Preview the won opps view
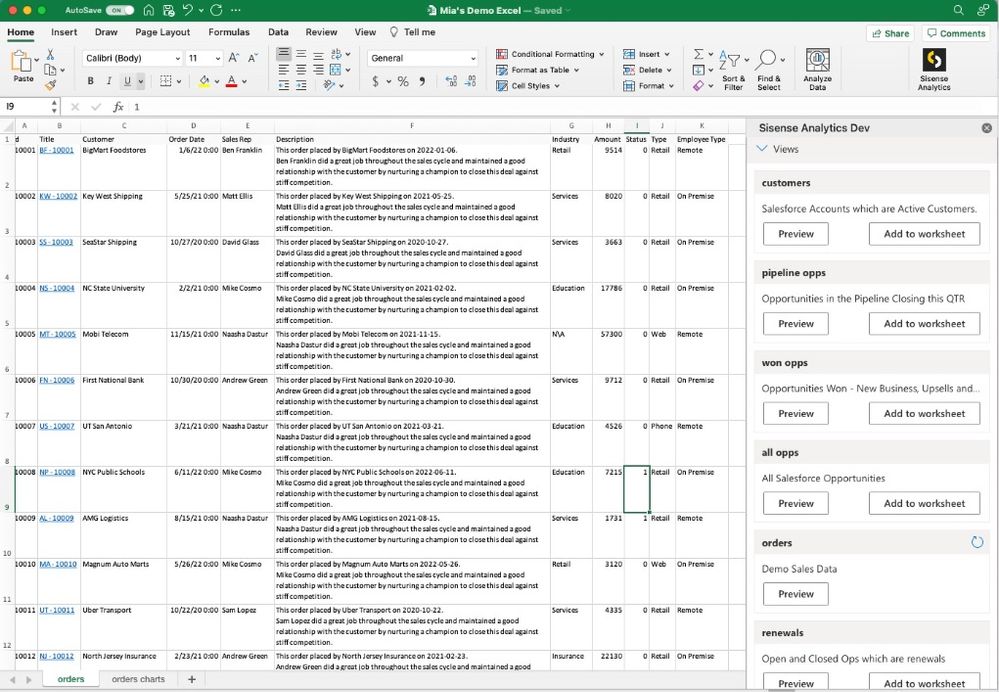Screen dimensions: 999x692 click(796, 414)
